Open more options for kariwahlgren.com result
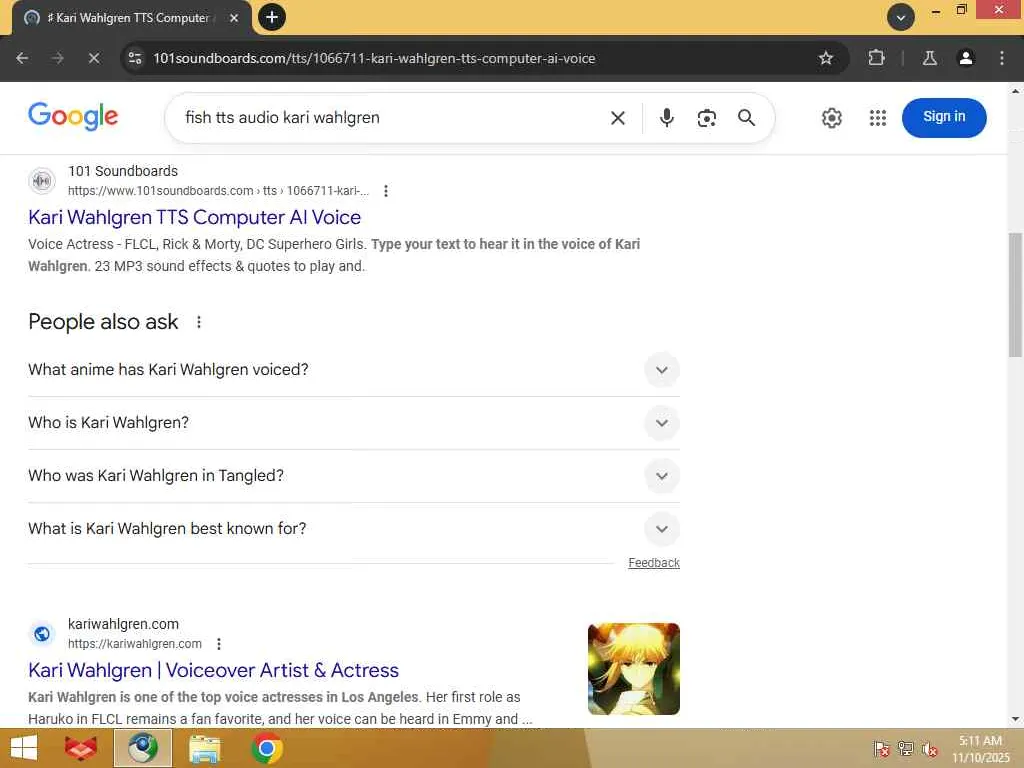This screenshot has height=768, width=1024. 219,644
